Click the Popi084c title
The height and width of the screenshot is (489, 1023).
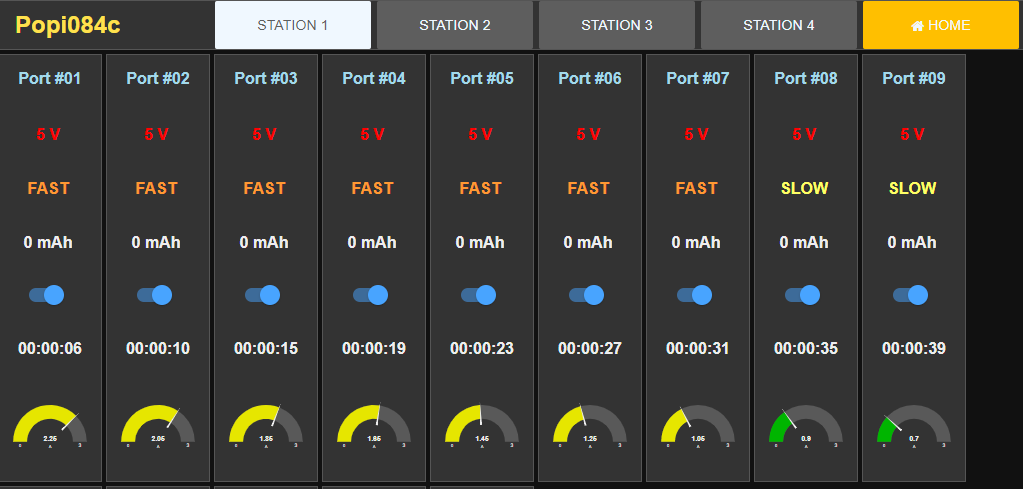[x=68, y=25]
